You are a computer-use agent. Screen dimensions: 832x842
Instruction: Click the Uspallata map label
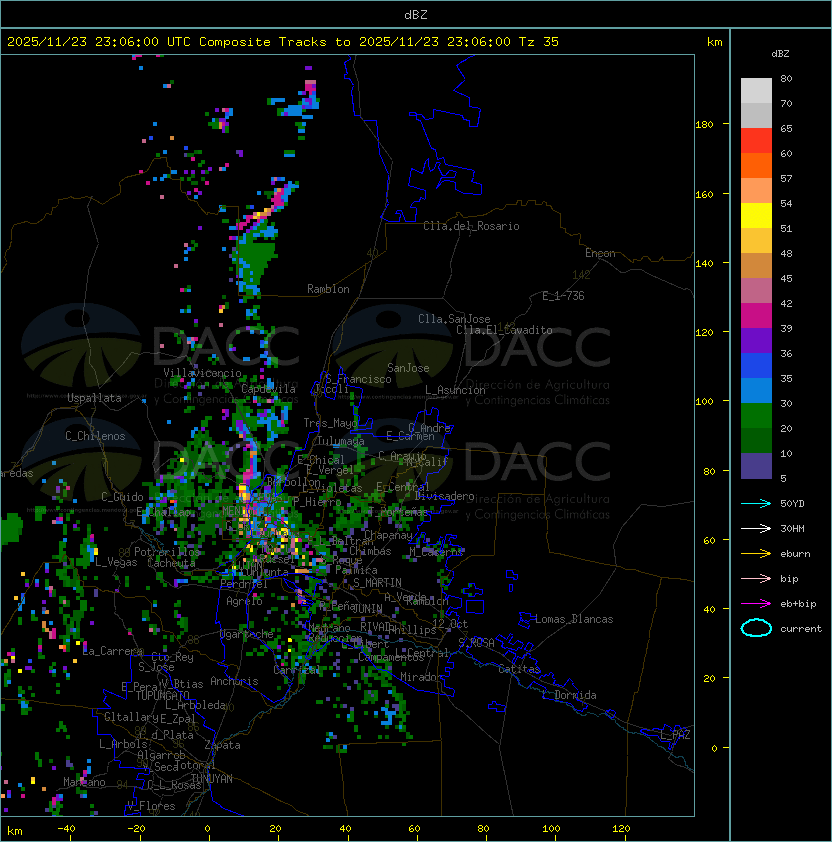point(95,398)
